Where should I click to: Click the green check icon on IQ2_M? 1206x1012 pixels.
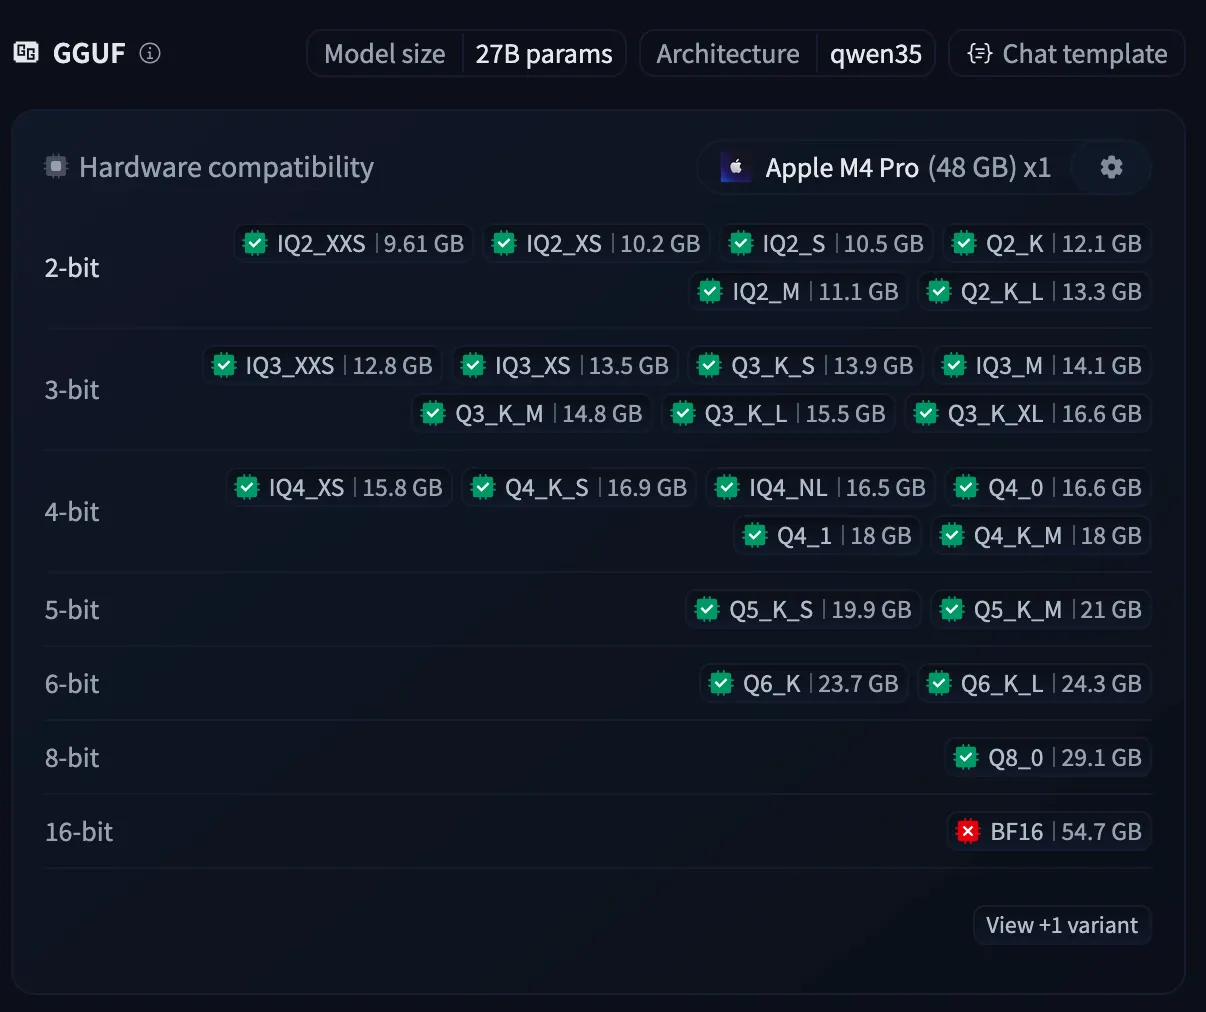pyautogui.click(x=709, y=291)
